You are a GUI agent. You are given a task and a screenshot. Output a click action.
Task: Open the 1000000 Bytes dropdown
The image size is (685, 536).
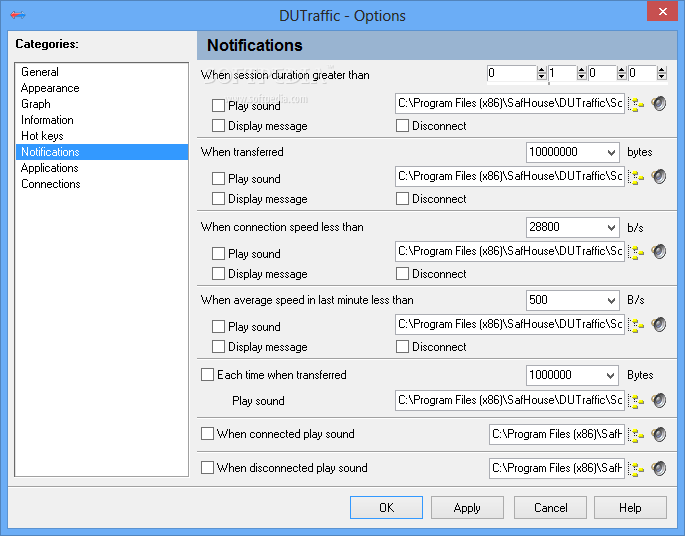(x=611, y=376)
